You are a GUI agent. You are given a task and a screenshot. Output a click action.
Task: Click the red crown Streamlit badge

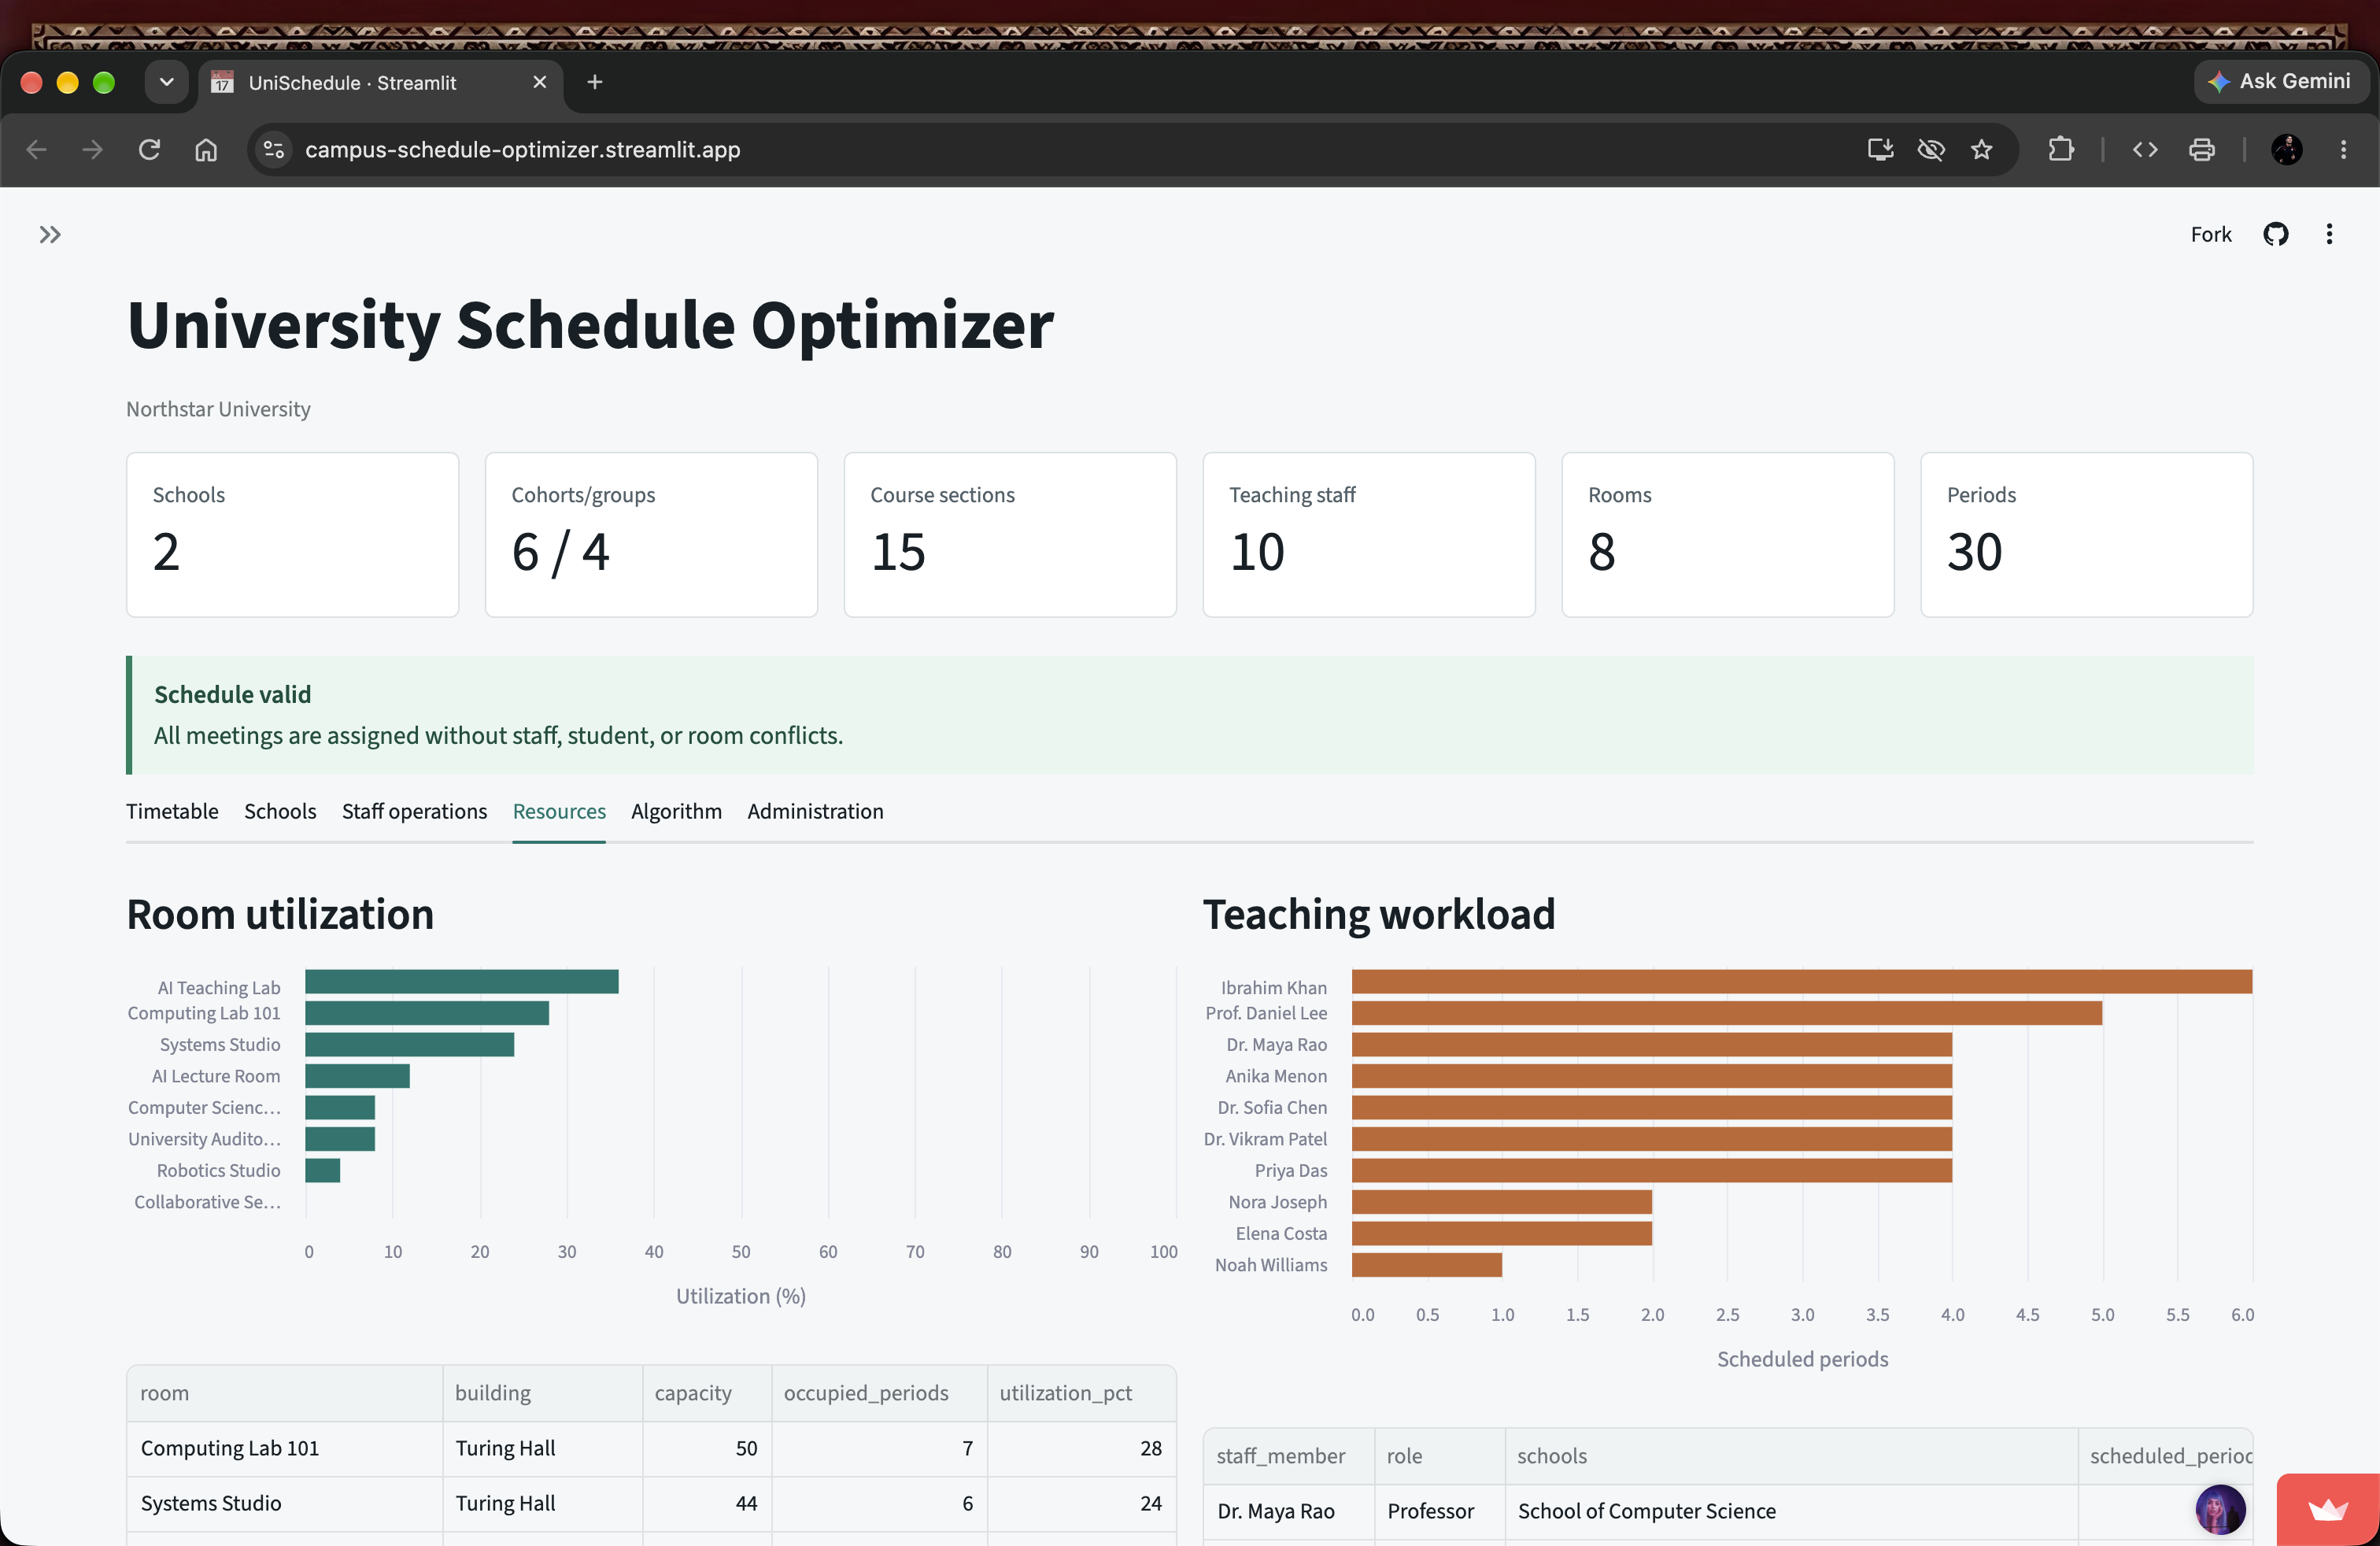pyautogui.click(x=2328, y=1509)
